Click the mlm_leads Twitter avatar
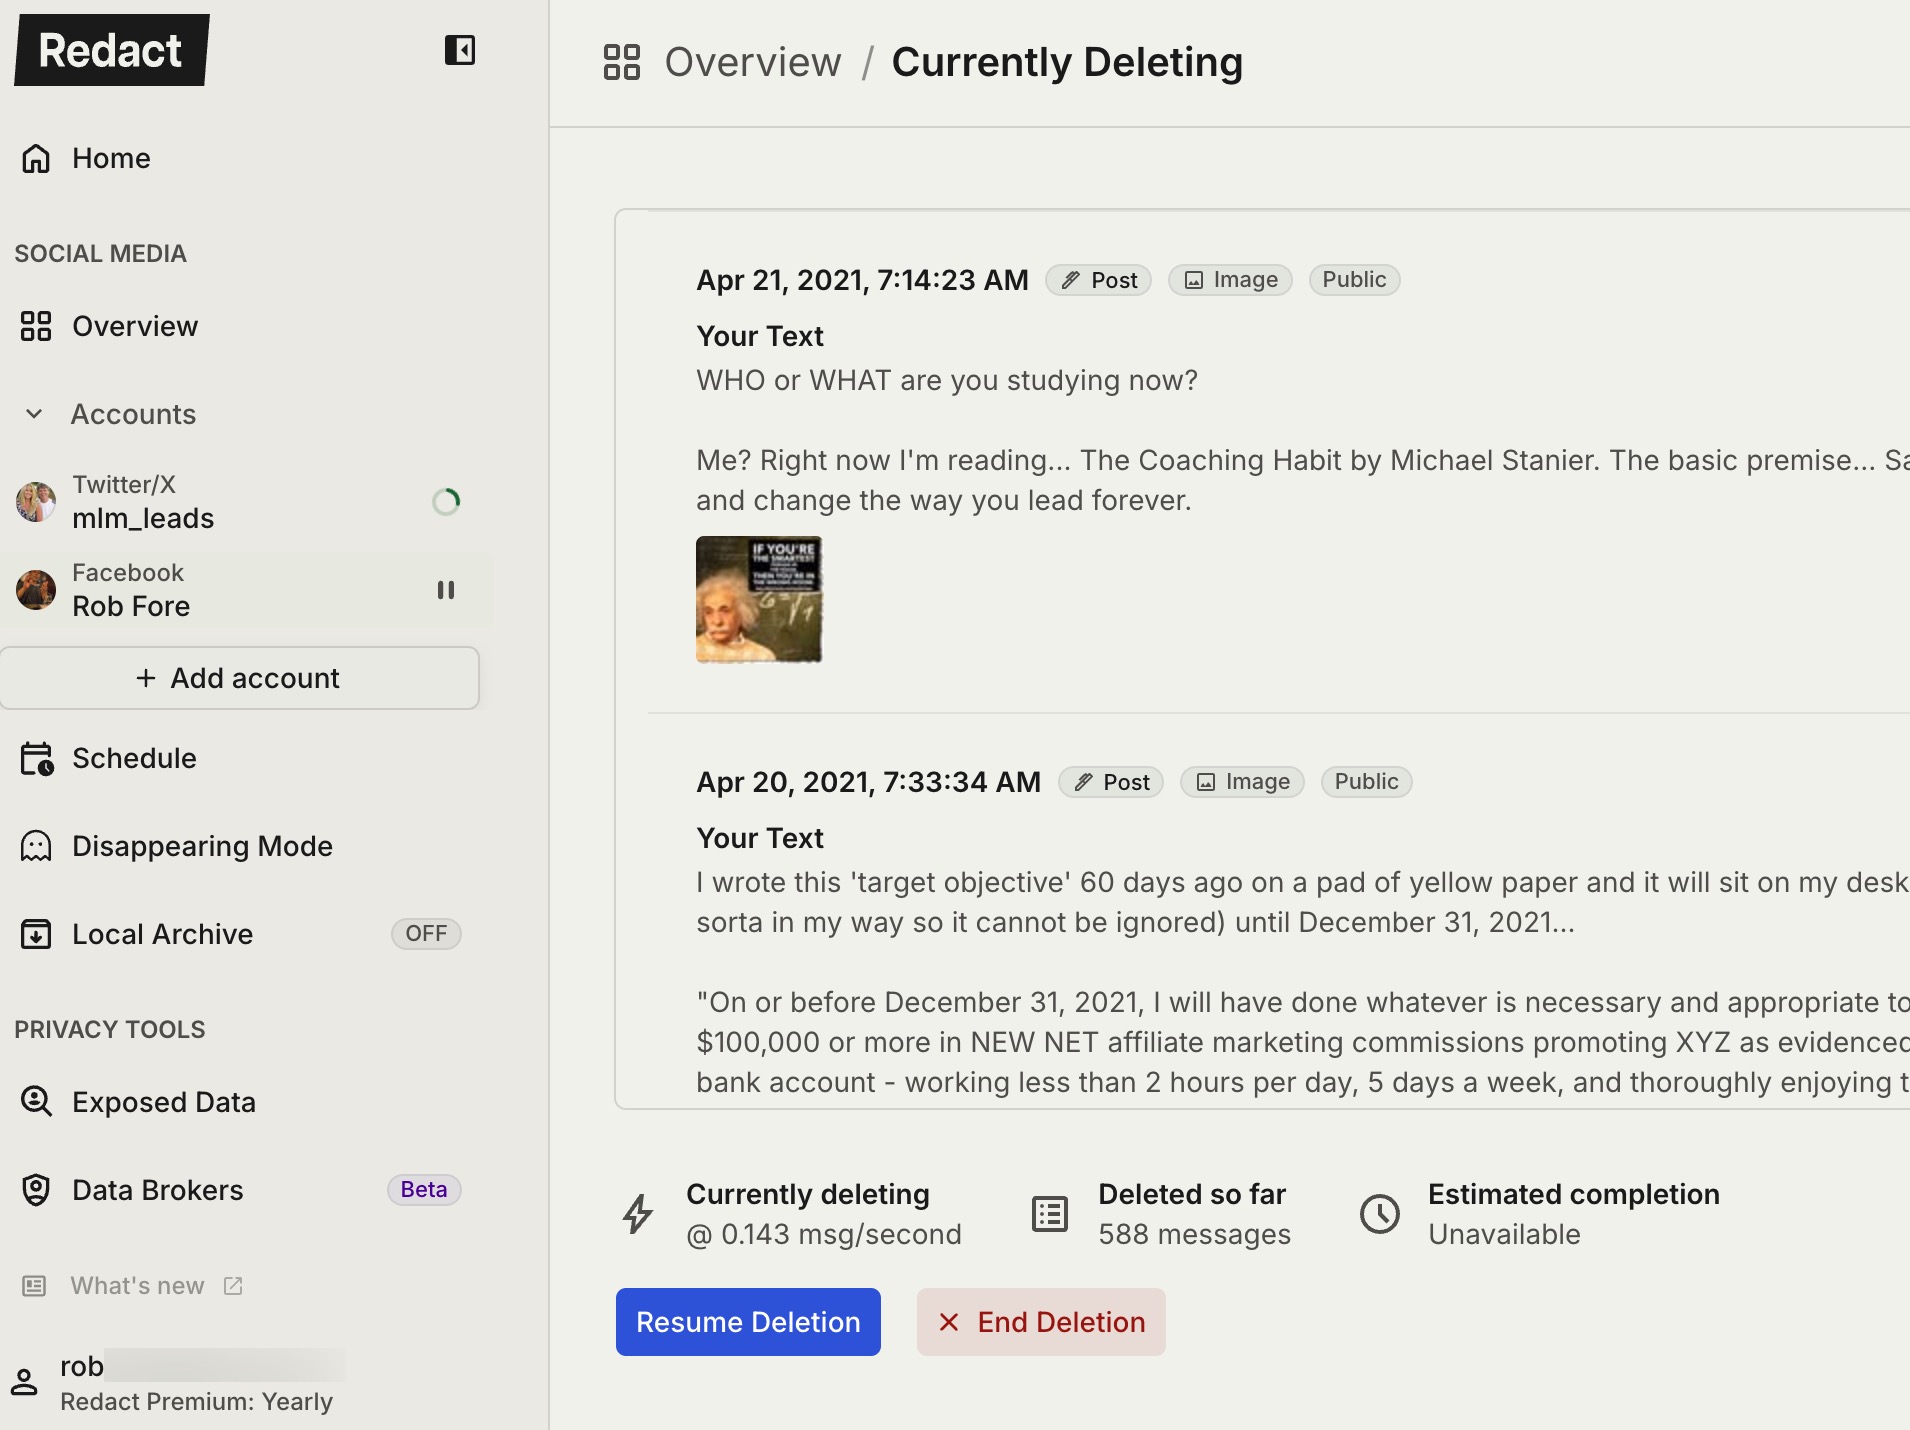This screenshot has width=1910, height=1430. click(x=36, y=502)
